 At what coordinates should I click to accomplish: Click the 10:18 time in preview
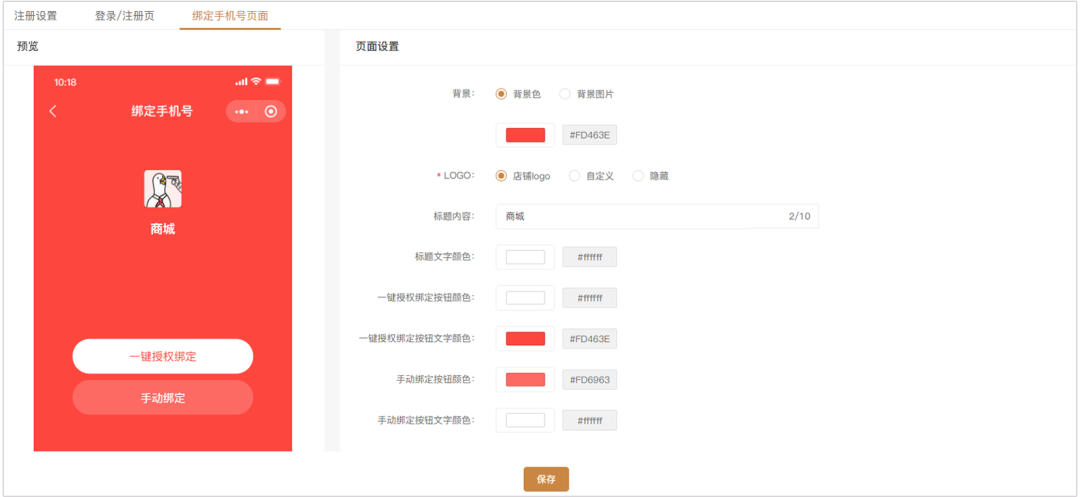65,82
